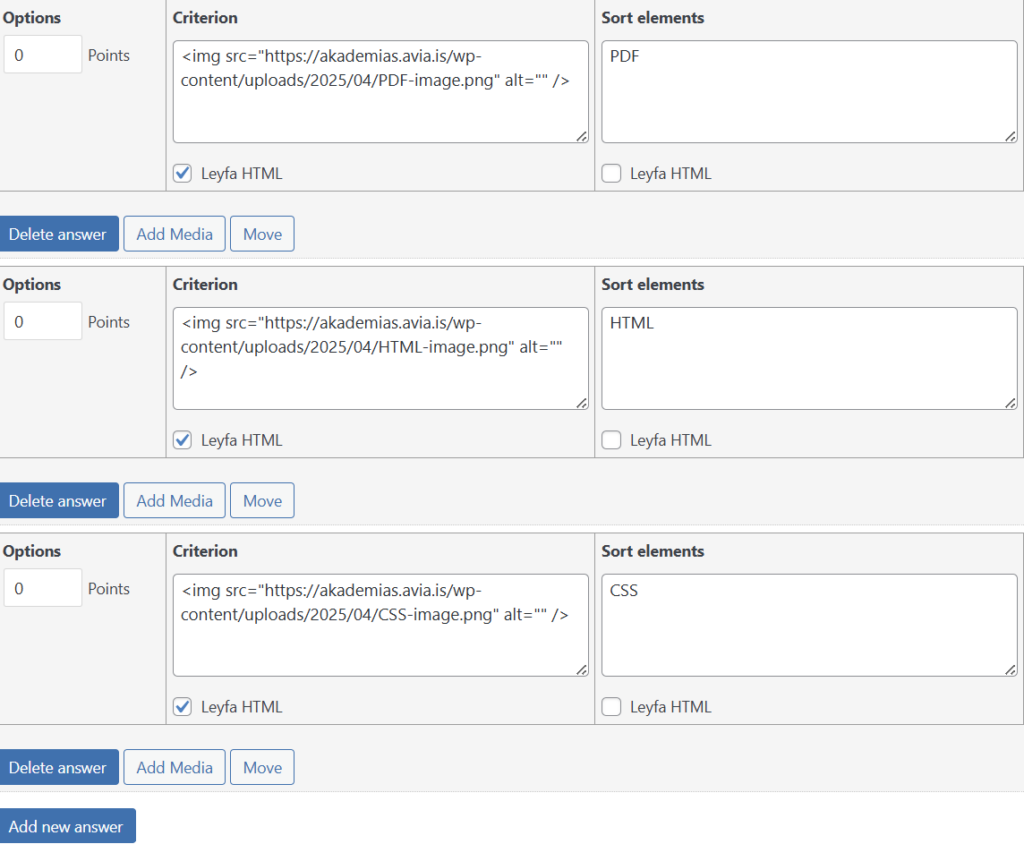Uncheck Leyfa HTML under PDF criterion

click(x=183, y=173)
